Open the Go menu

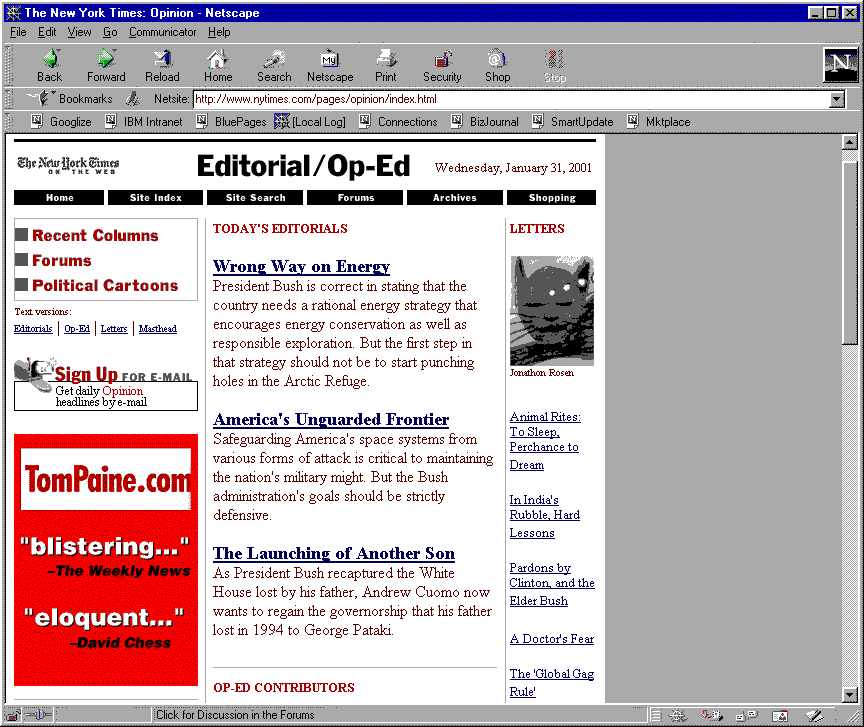point(110,32)
